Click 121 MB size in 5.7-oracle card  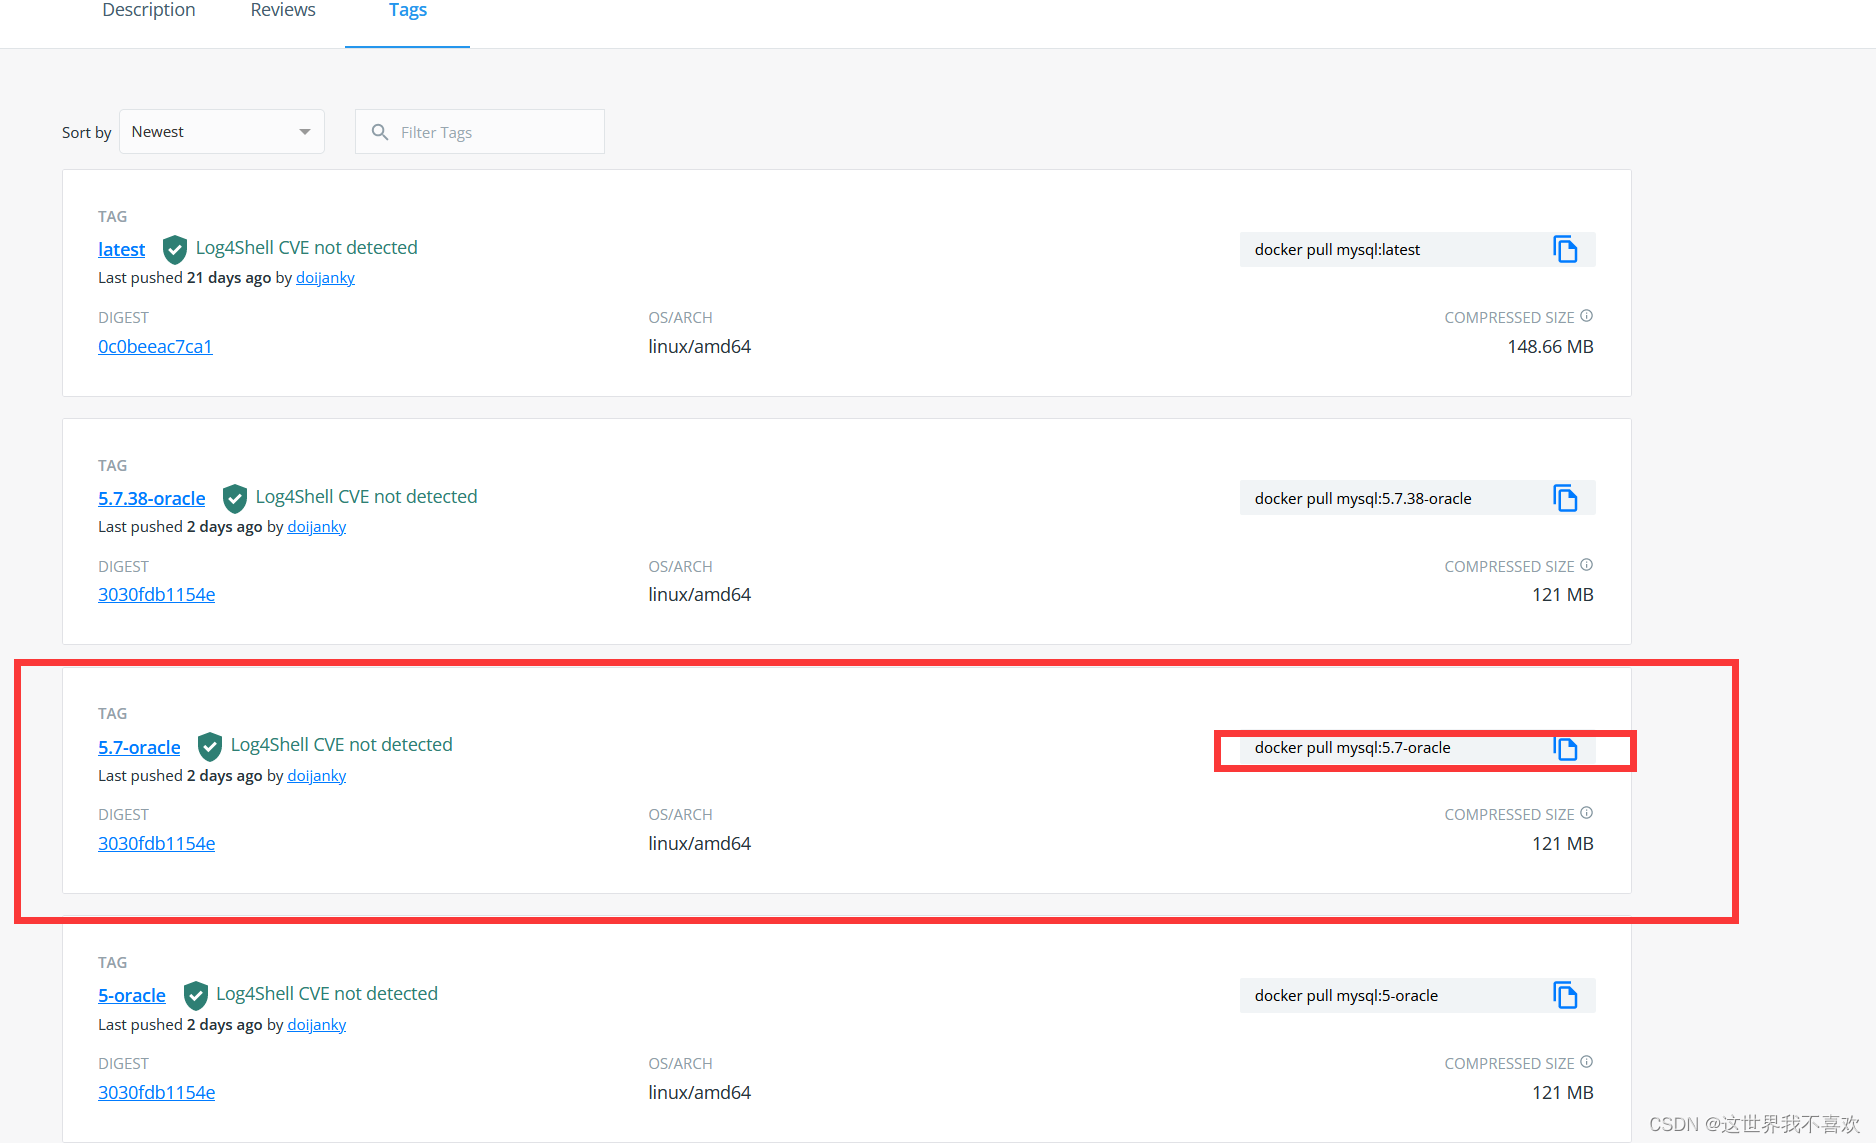(1562, 843)
